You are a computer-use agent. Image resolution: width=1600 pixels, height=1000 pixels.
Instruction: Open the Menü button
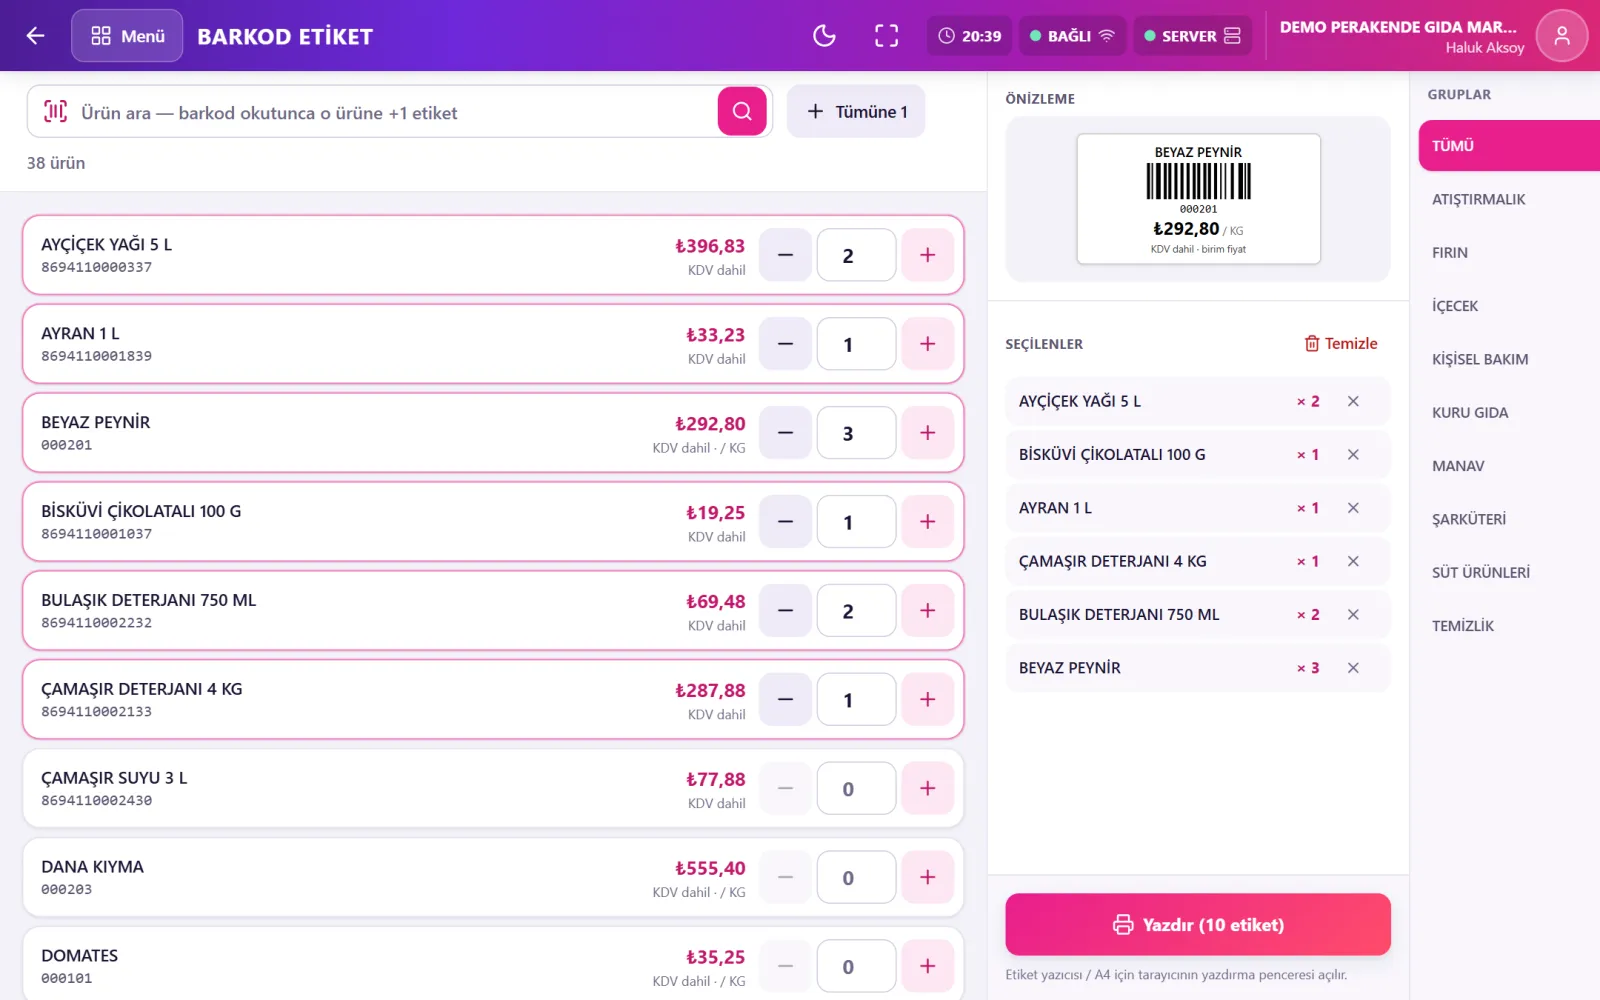coord(127,36)
